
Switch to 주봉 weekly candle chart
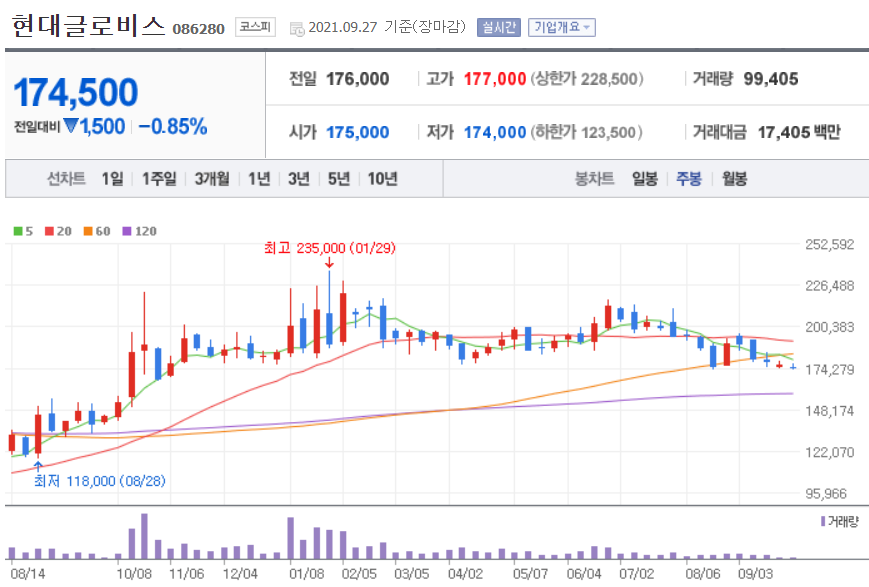[x=689, y=178]
